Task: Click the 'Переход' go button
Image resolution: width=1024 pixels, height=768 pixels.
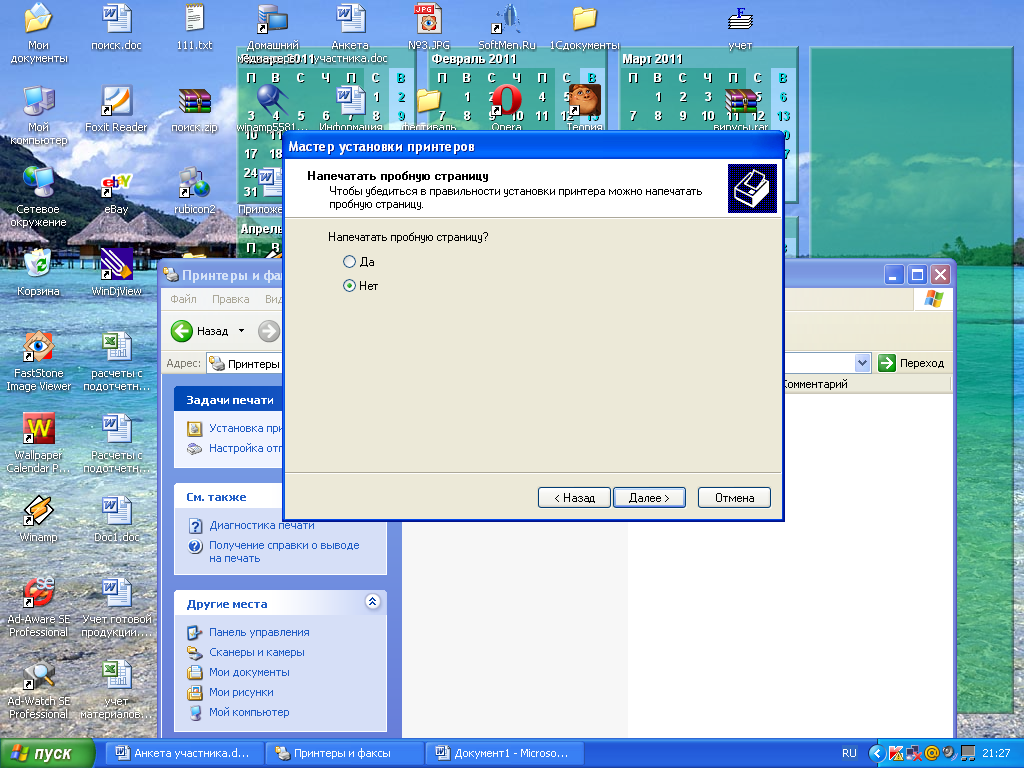Action: click(x=912, y=363)
